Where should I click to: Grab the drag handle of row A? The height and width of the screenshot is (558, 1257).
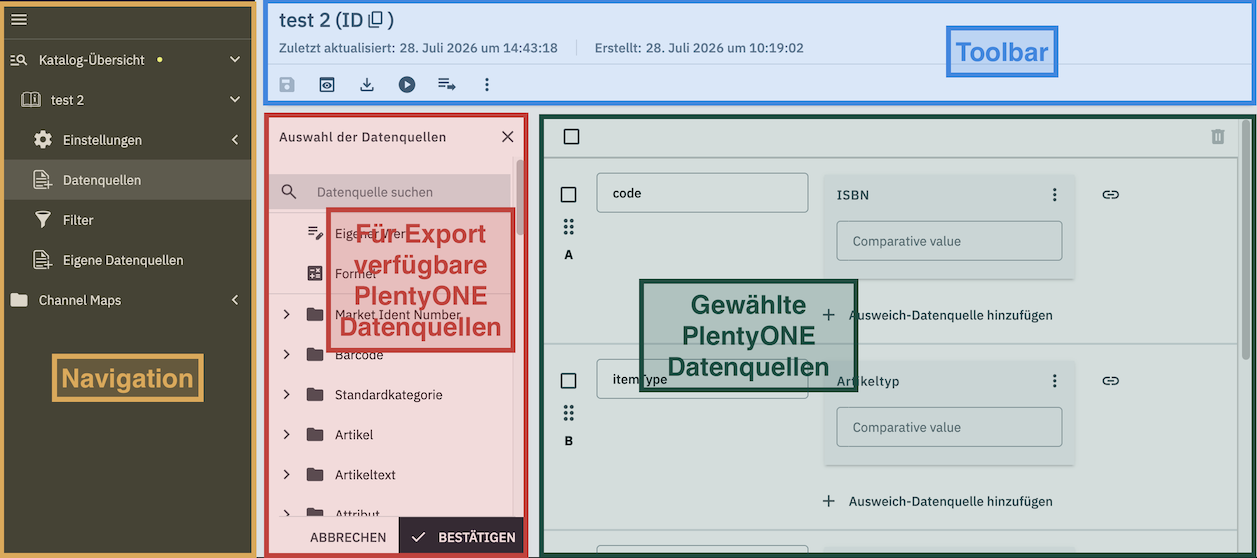click(569, 227)
